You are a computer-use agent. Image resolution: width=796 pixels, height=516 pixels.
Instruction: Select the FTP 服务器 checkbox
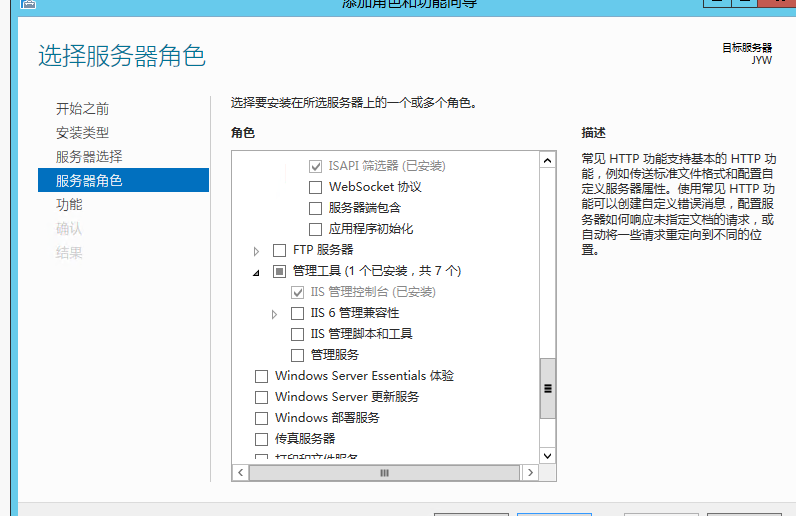[280, 250]
